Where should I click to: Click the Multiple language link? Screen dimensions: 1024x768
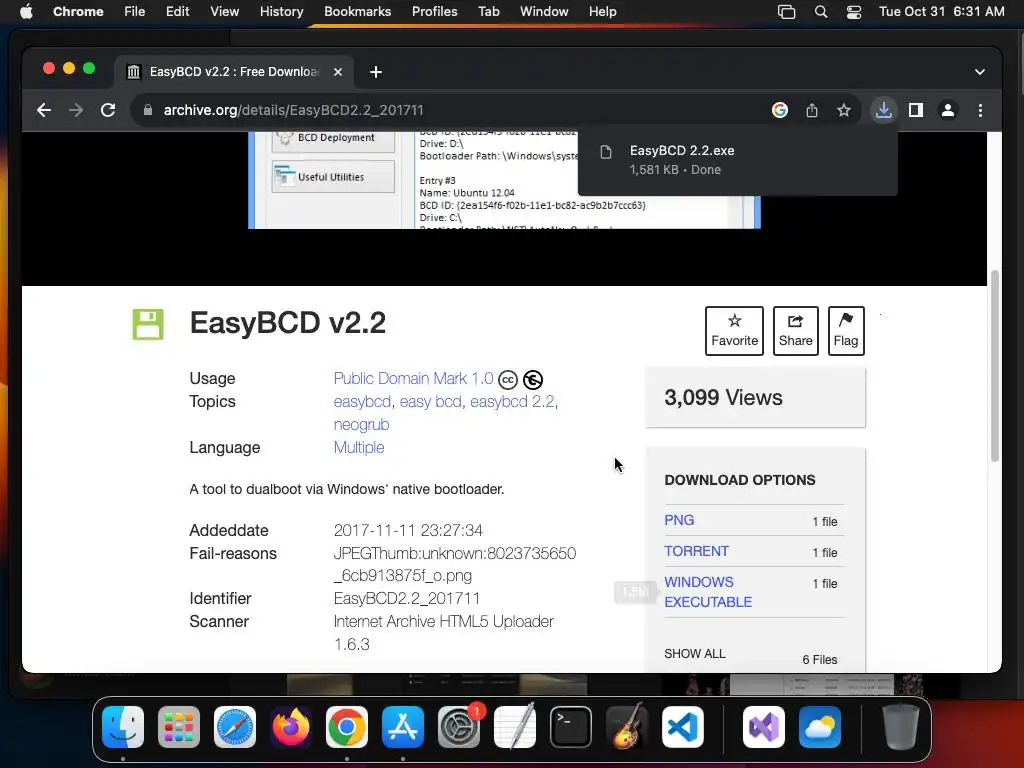[x=359, y=447]
